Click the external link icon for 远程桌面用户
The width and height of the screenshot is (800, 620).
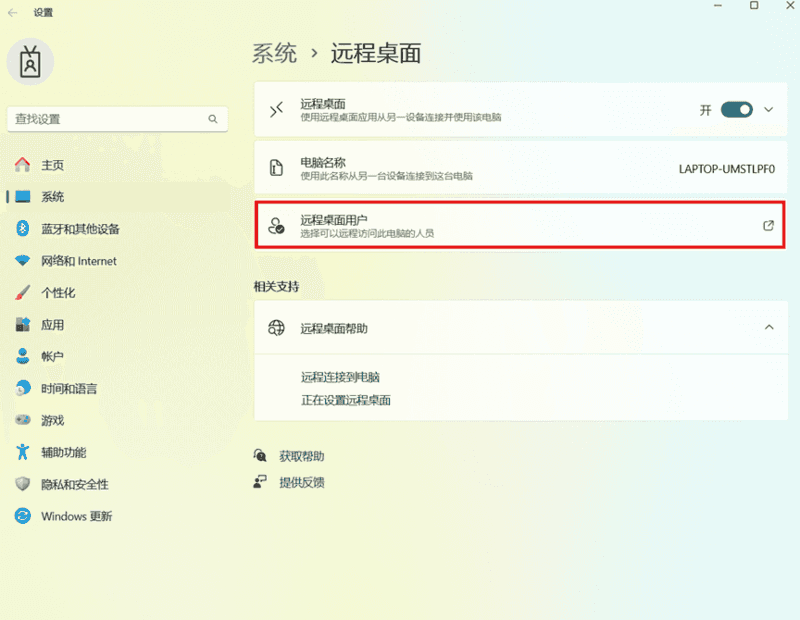coord(768,226)
